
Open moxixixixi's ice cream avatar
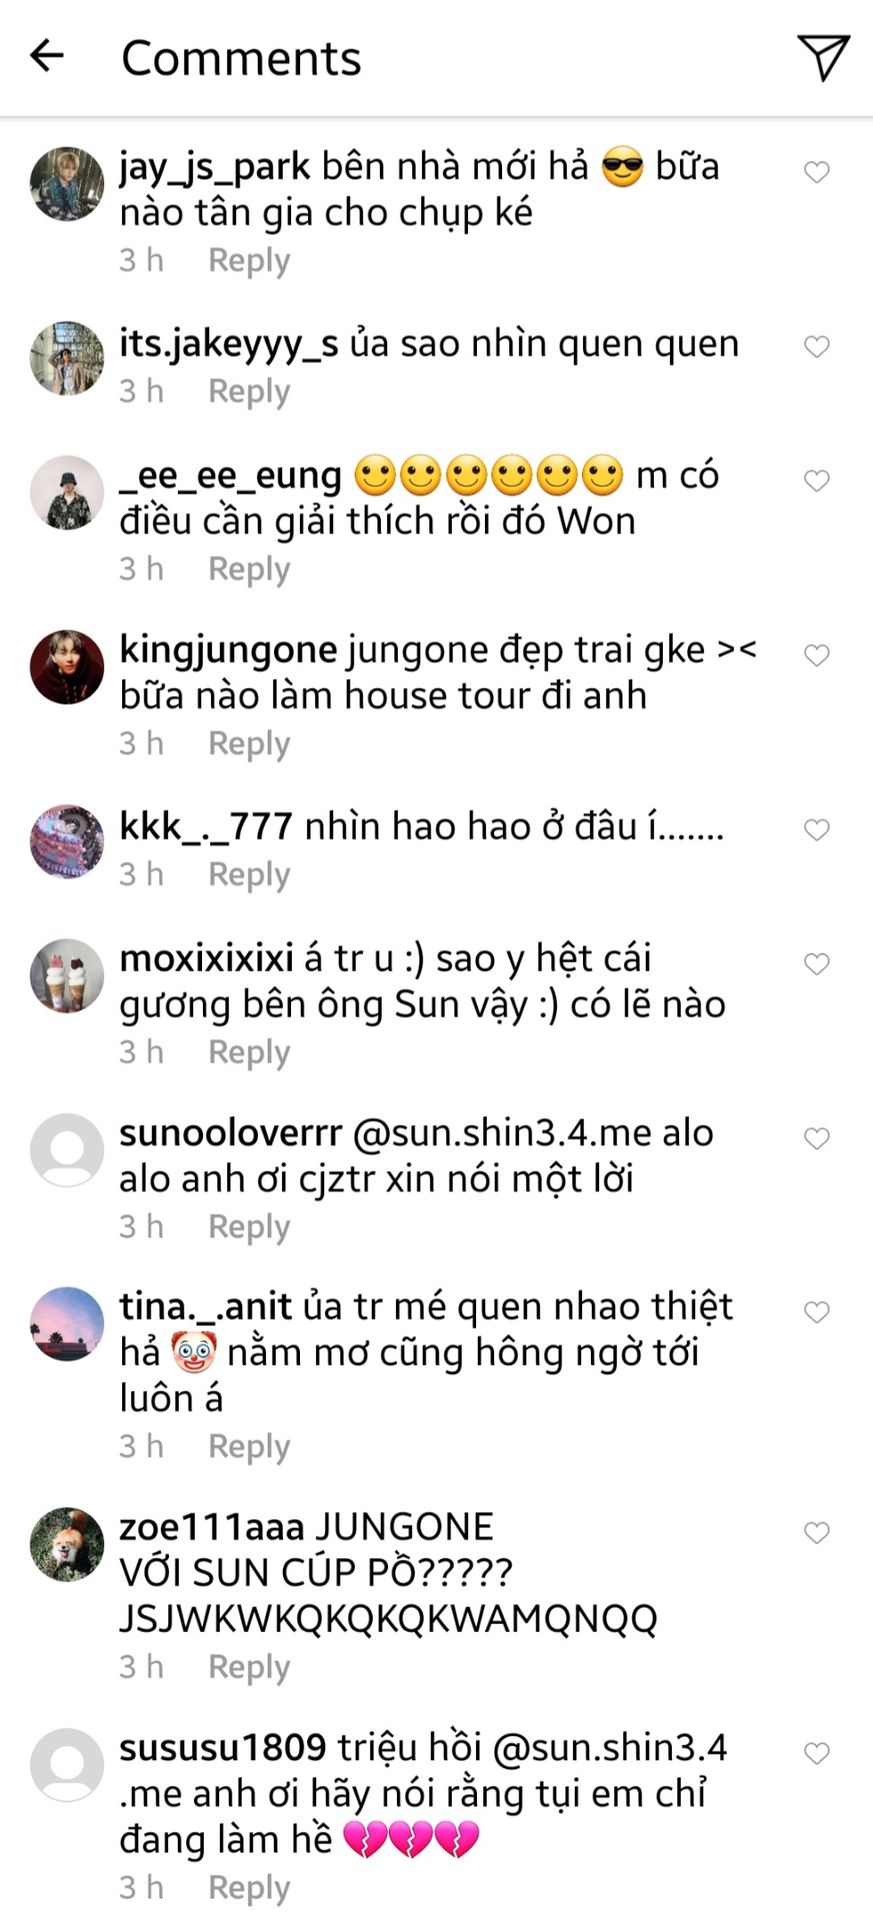coord(67,976)
